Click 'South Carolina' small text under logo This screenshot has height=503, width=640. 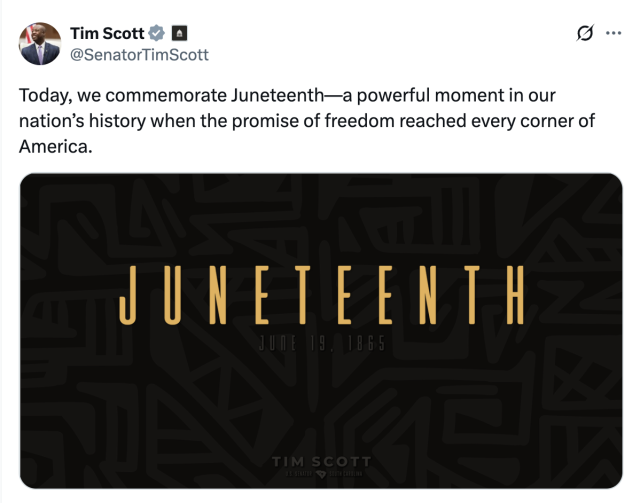click(345, 474)
